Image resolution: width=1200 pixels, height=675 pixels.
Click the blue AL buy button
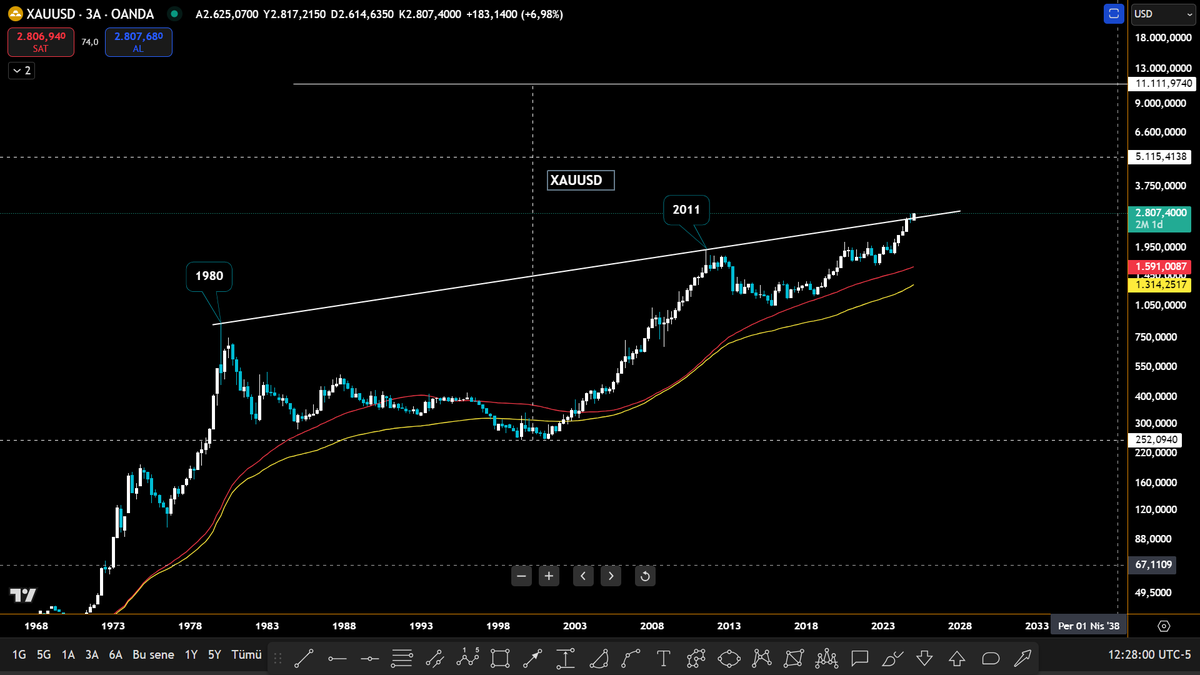point(138,42)
